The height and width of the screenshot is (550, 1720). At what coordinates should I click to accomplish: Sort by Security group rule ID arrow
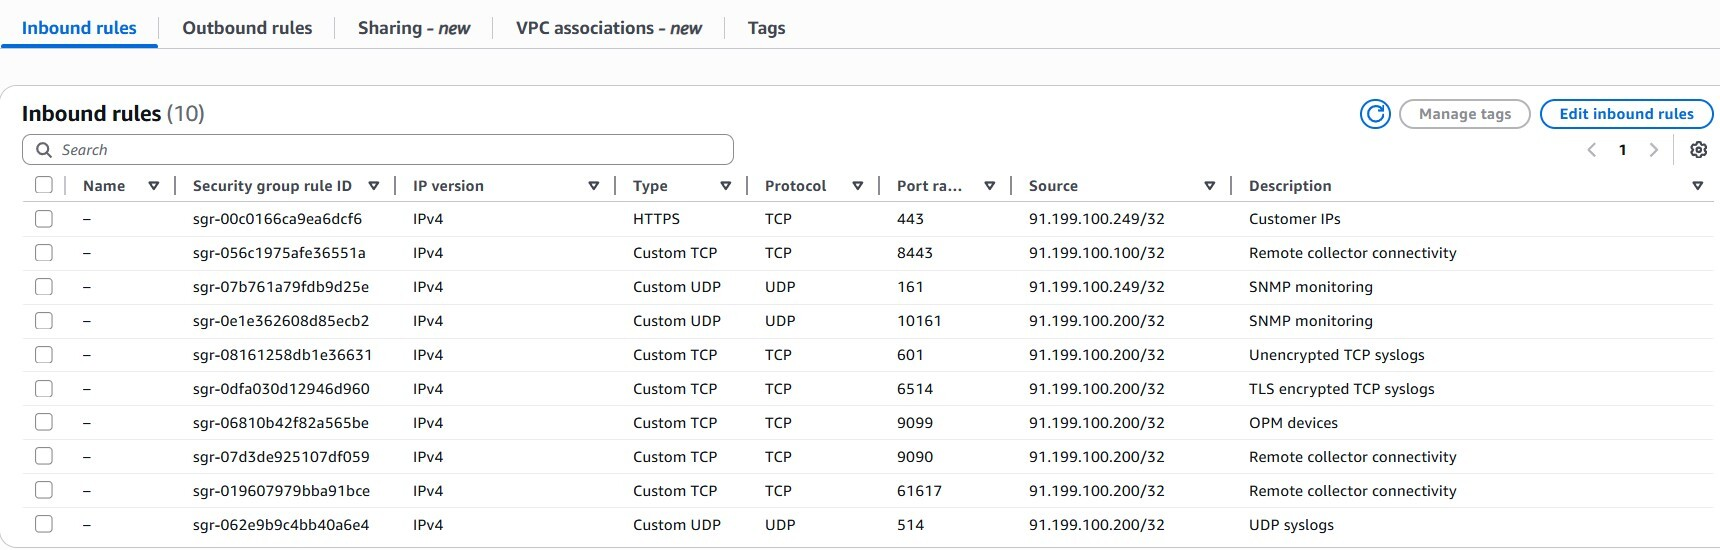coord(374,186)
